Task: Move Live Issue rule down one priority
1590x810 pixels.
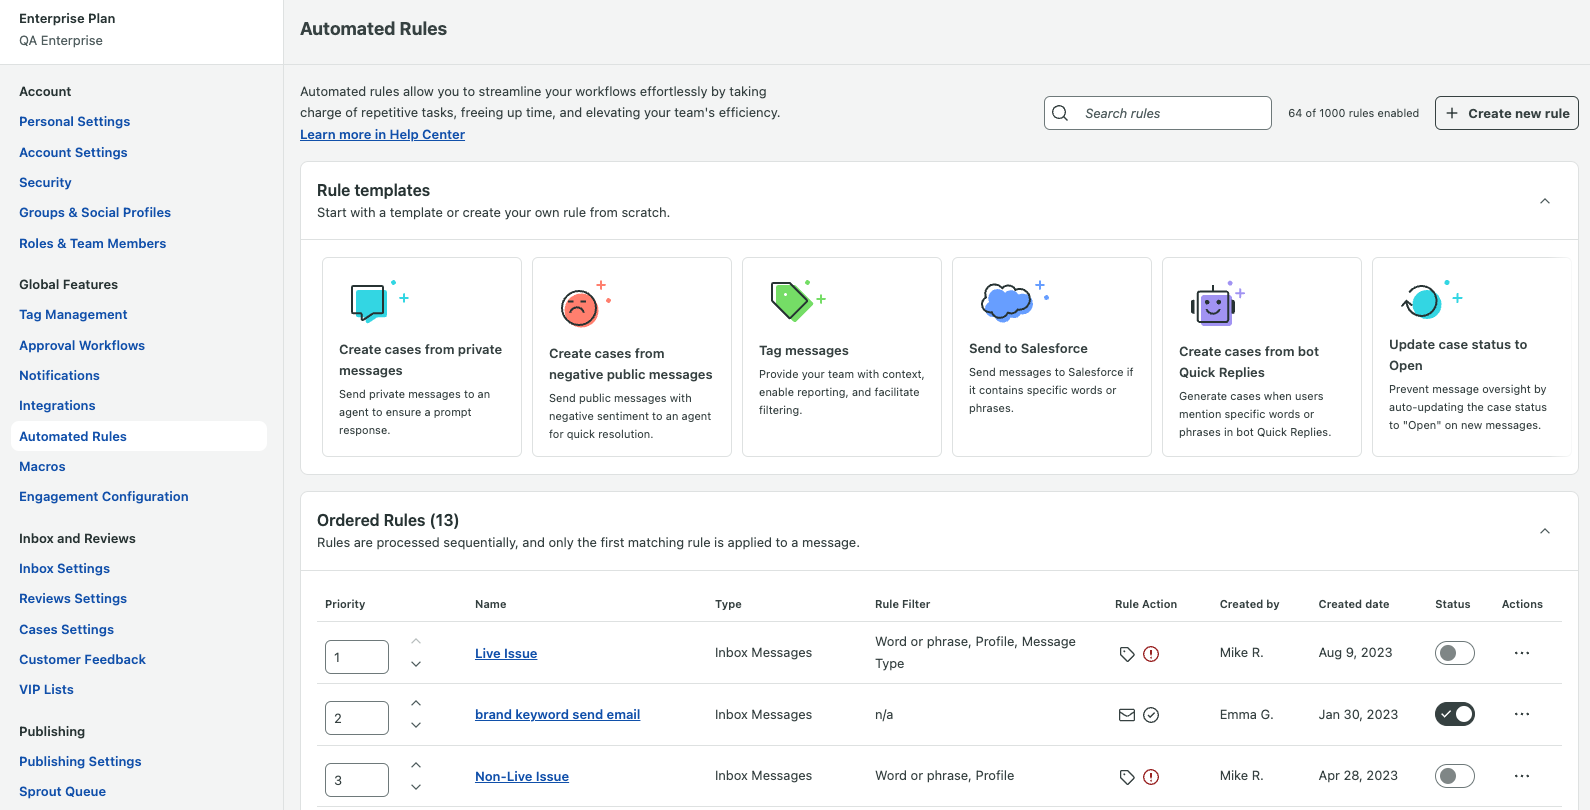Action: (416, 664)
